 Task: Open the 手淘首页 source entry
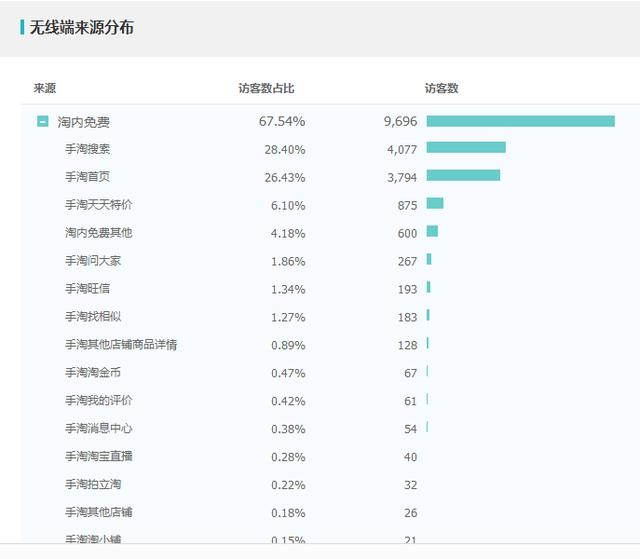(x=87, y=177)
